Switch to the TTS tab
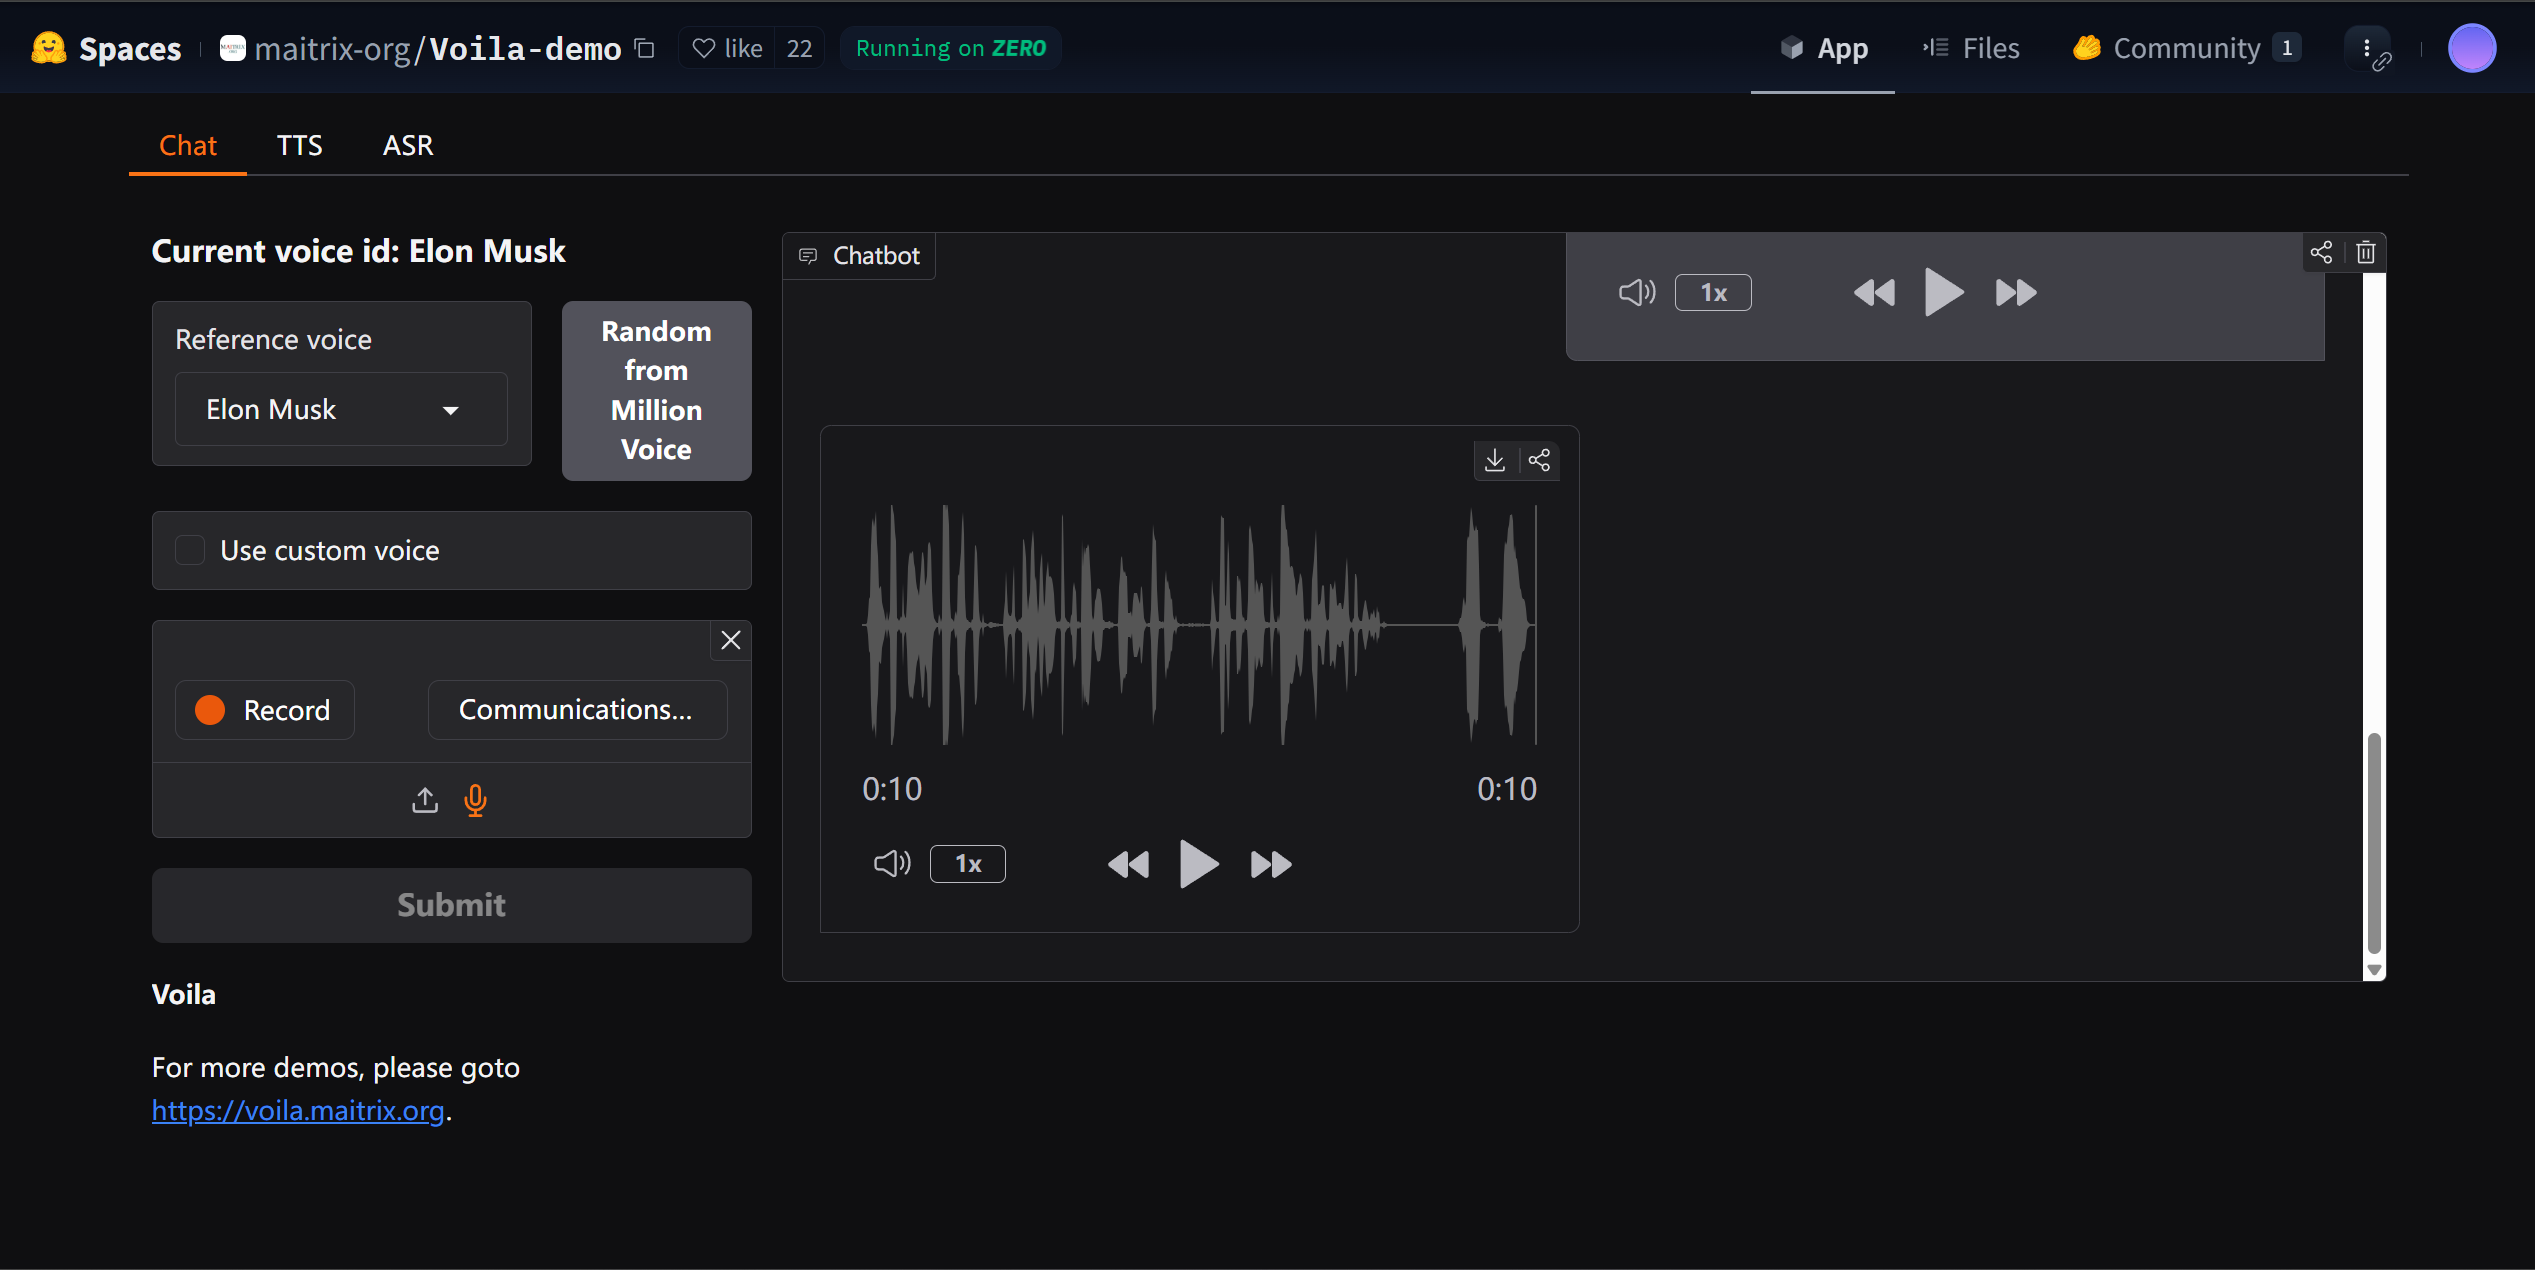The image size is (2535, 1270). click(x=299, y=146)
